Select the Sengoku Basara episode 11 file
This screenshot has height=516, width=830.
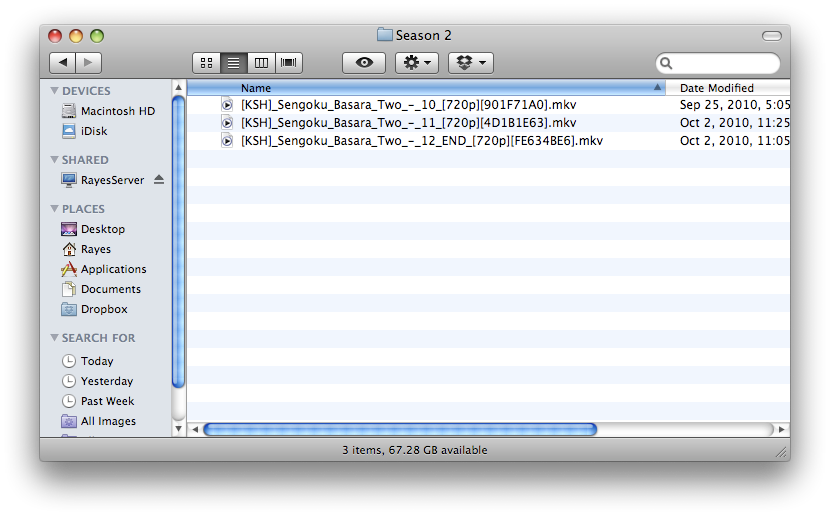click(409, 123)
